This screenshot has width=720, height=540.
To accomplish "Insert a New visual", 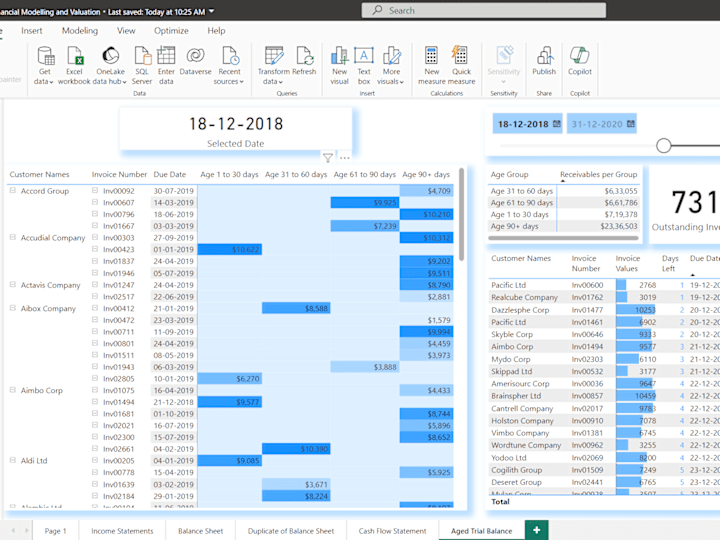I will click(339, 66).
